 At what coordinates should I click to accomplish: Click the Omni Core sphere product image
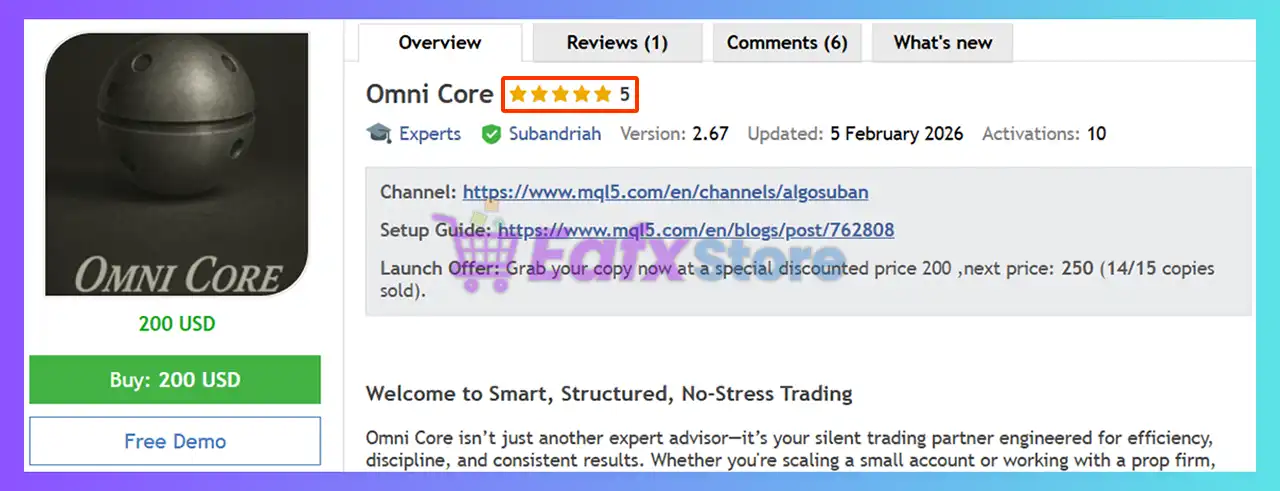(x=176, y=165)
